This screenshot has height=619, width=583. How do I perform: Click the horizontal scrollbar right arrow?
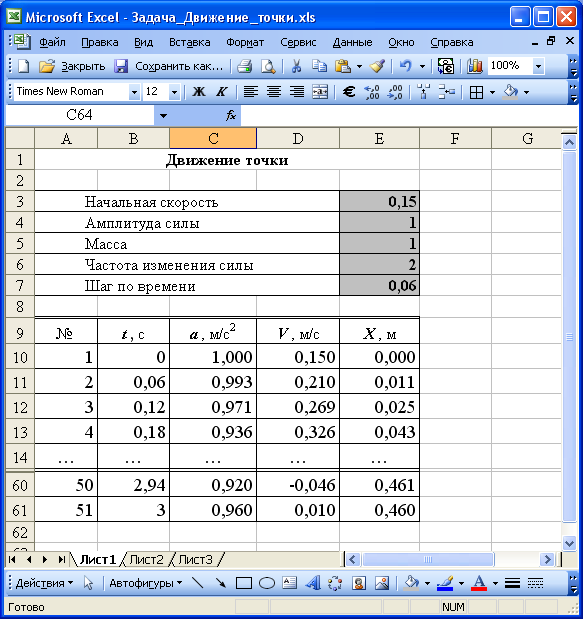(x=547, y=559)
